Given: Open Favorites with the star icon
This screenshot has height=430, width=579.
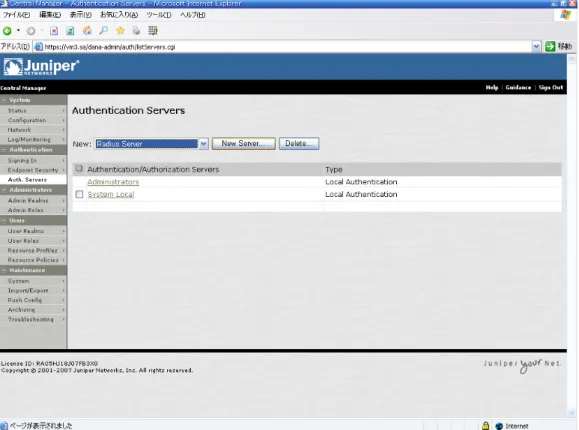Looking at the screenshot, I should click(x=120, y=30).
